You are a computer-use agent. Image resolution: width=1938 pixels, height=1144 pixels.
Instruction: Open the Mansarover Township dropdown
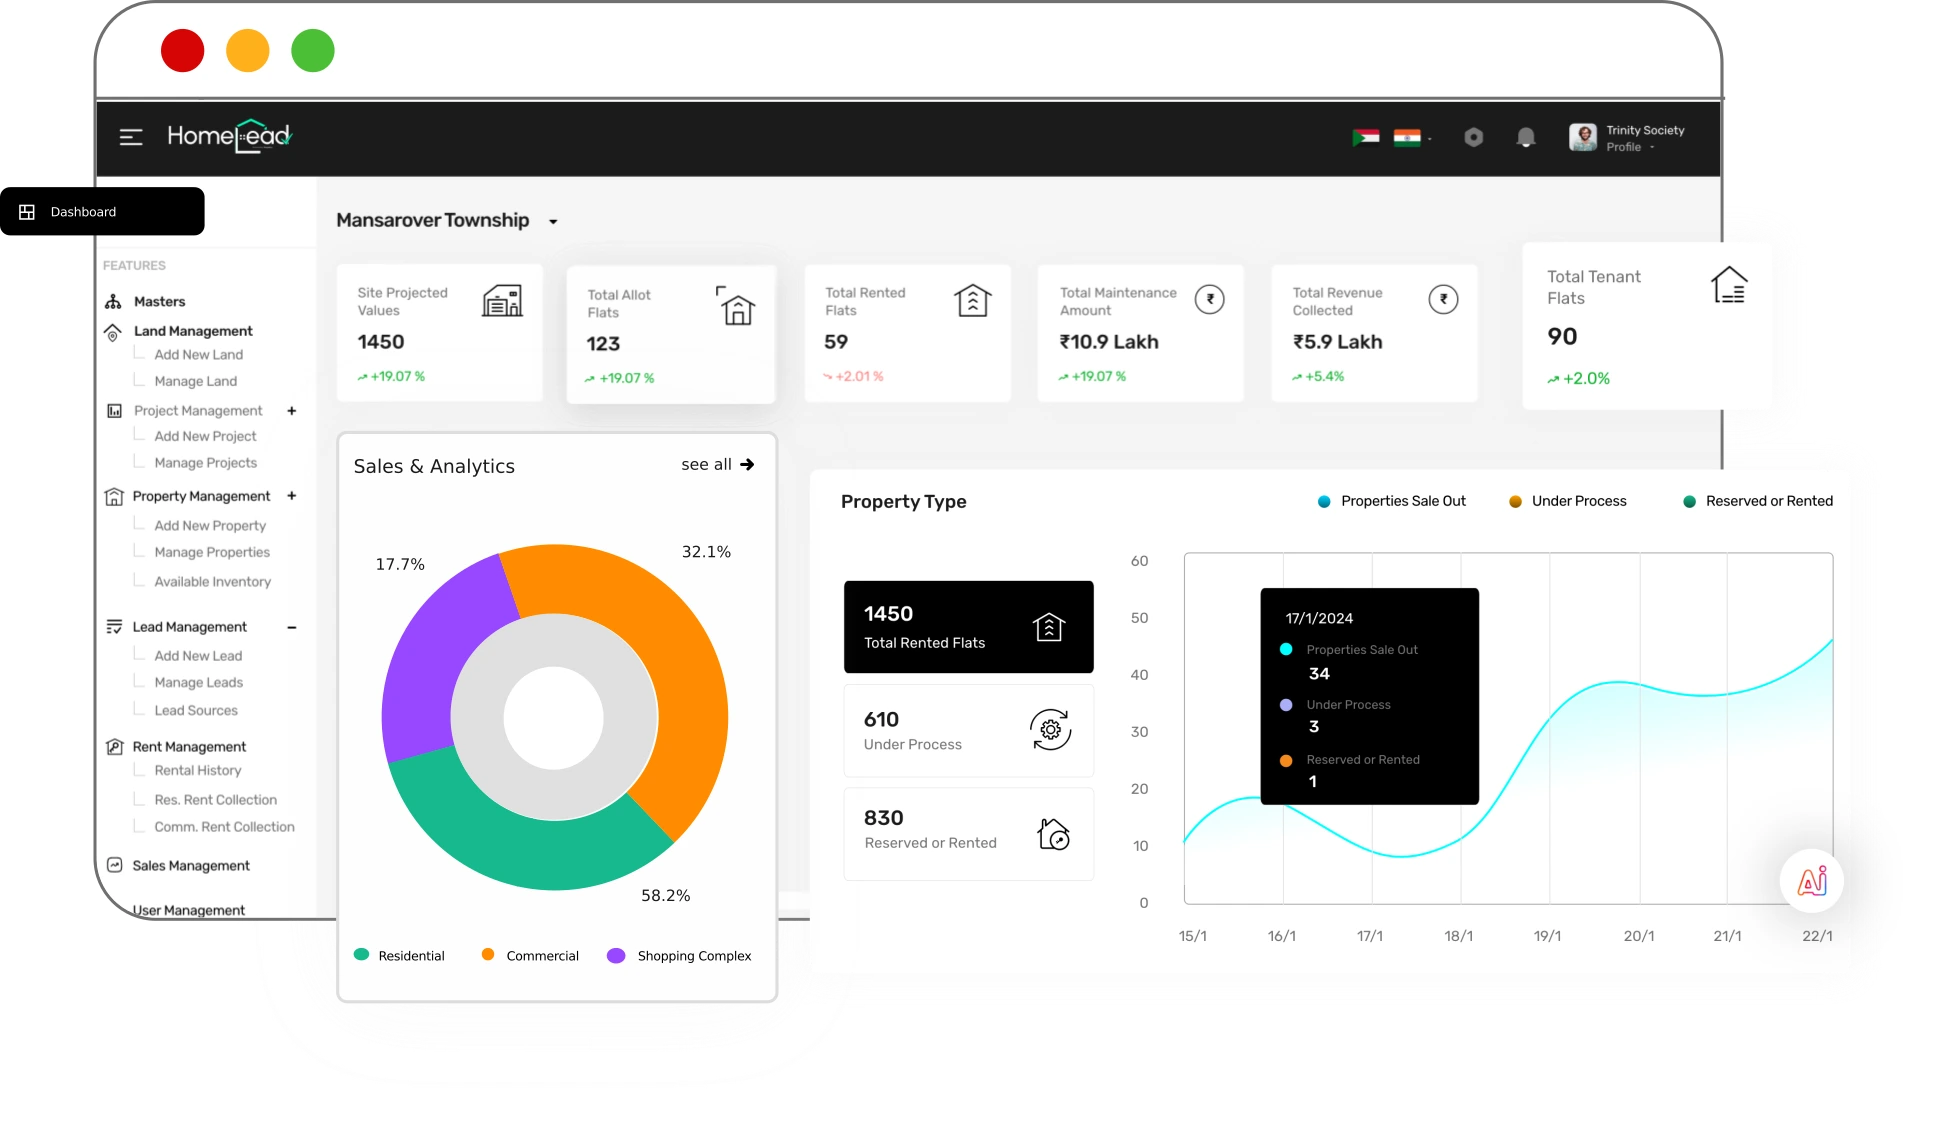pyautogui.click(x=553, y=221)
